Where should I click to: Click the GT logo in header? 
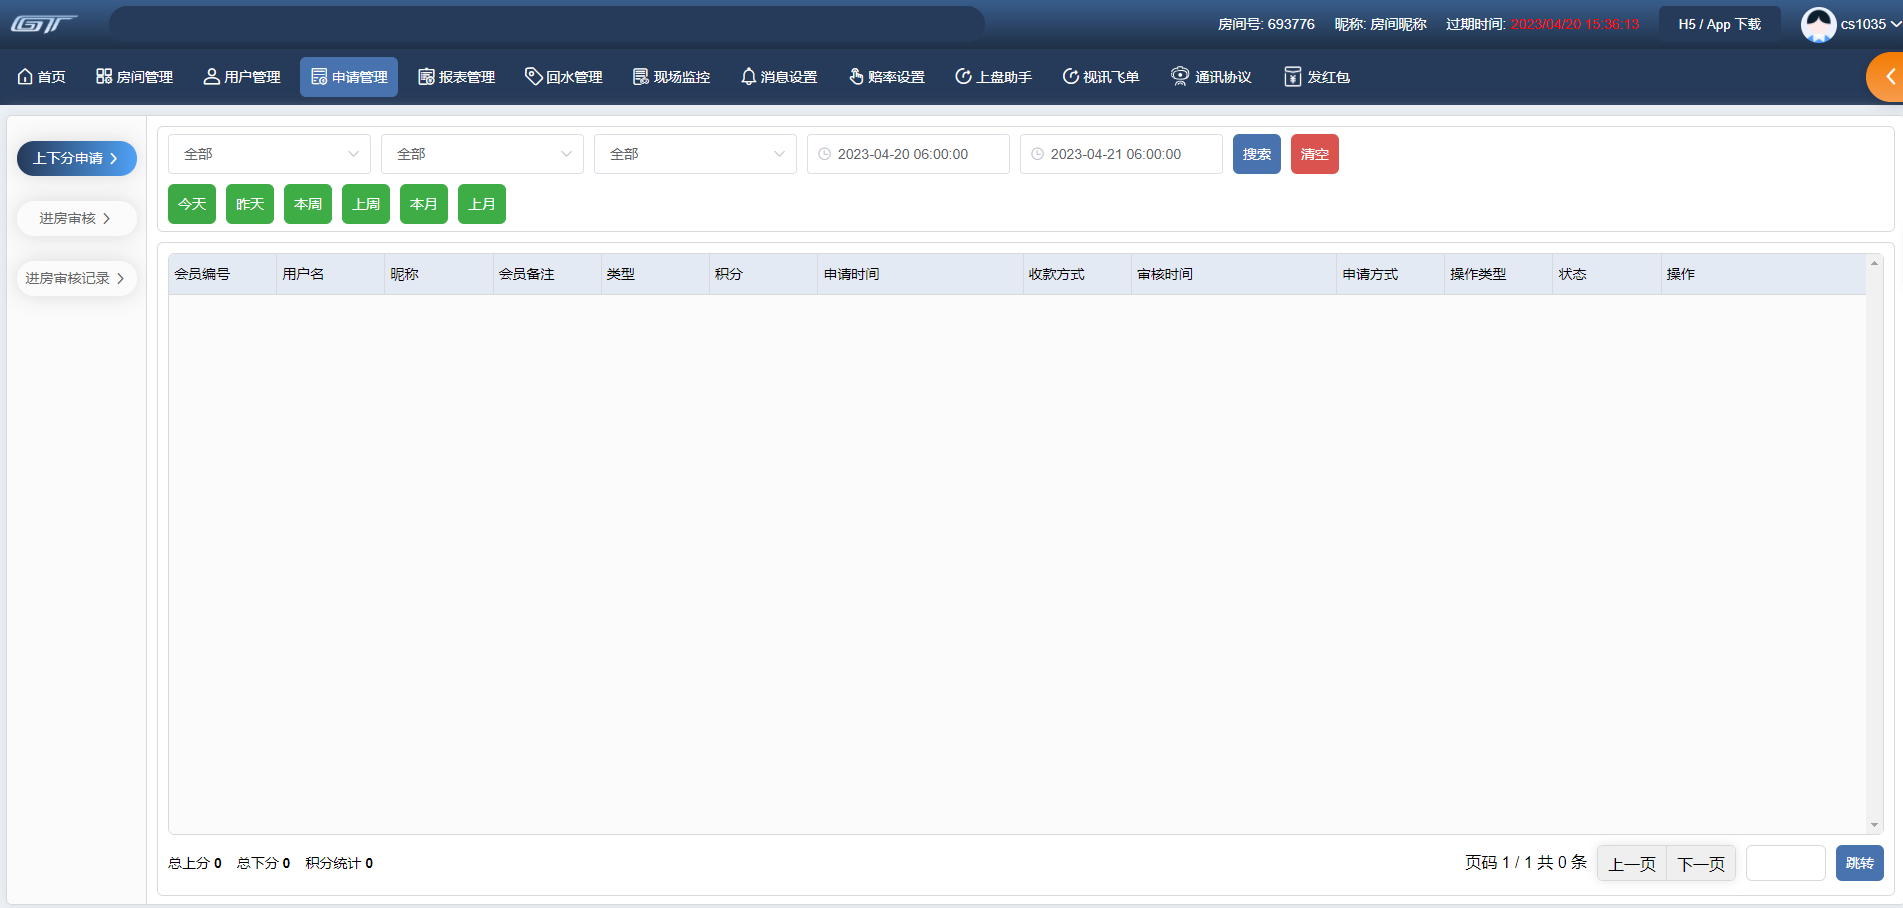[44, 24]
